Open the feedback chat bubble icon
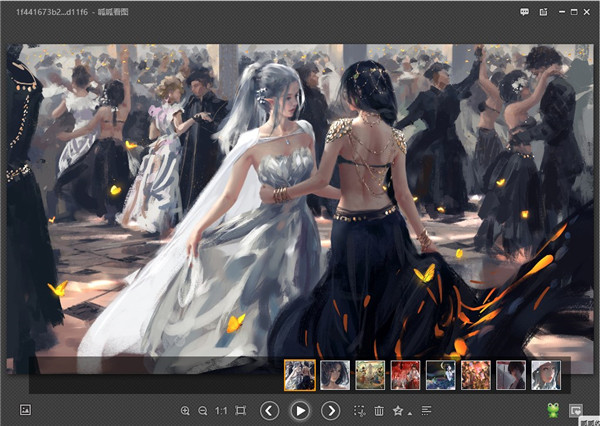 coord(524,12)
